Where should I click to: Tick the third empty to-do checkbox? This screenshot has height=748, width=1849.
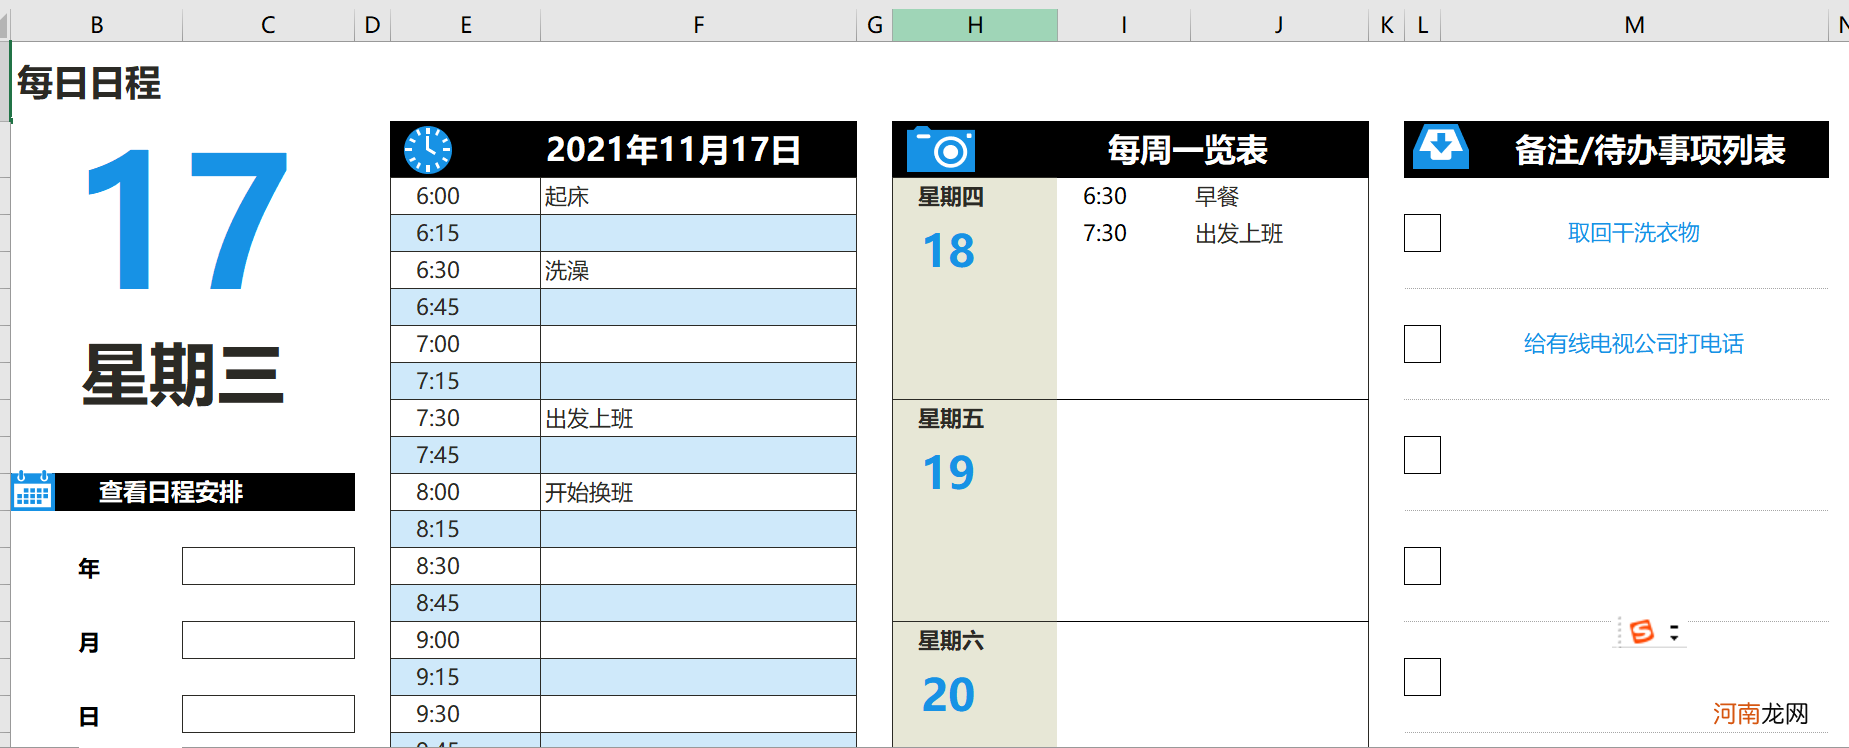(1422, 455)
